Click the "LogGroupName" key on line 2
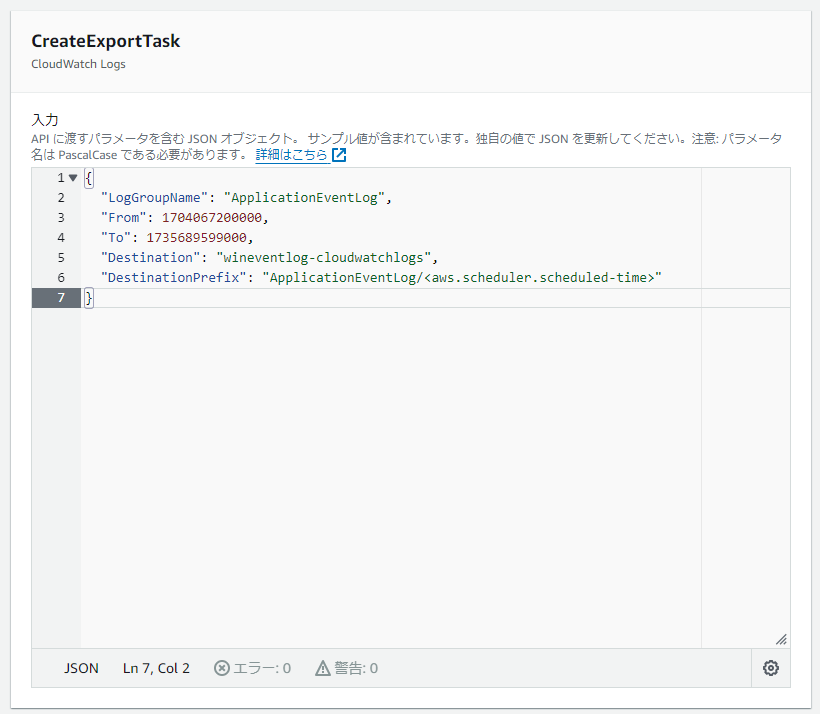820x714 pixels. tap(154, 198)
